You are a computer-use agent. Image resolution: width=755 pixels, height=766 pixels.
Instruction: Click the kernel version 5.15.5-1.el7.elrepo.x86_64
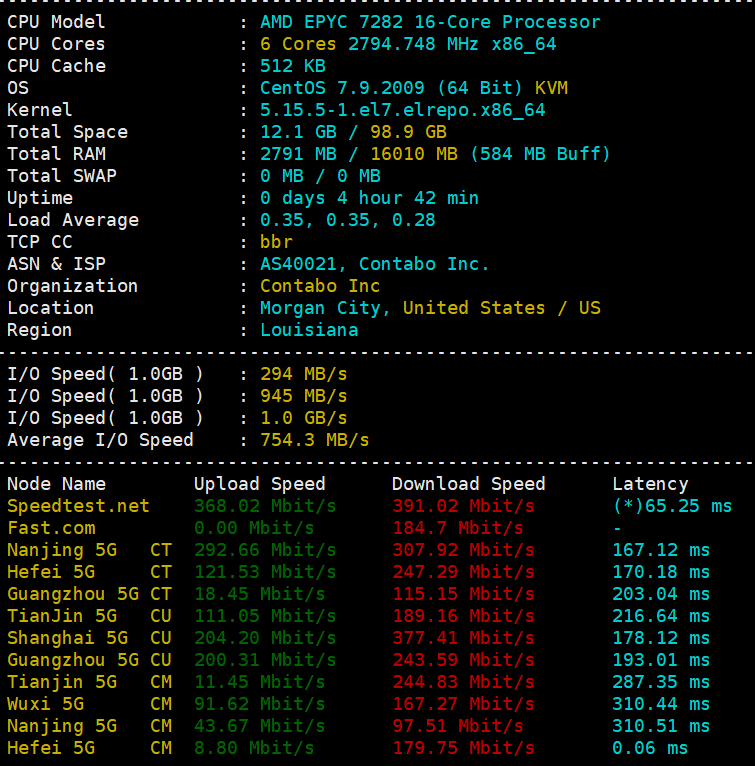click(403, 110)
